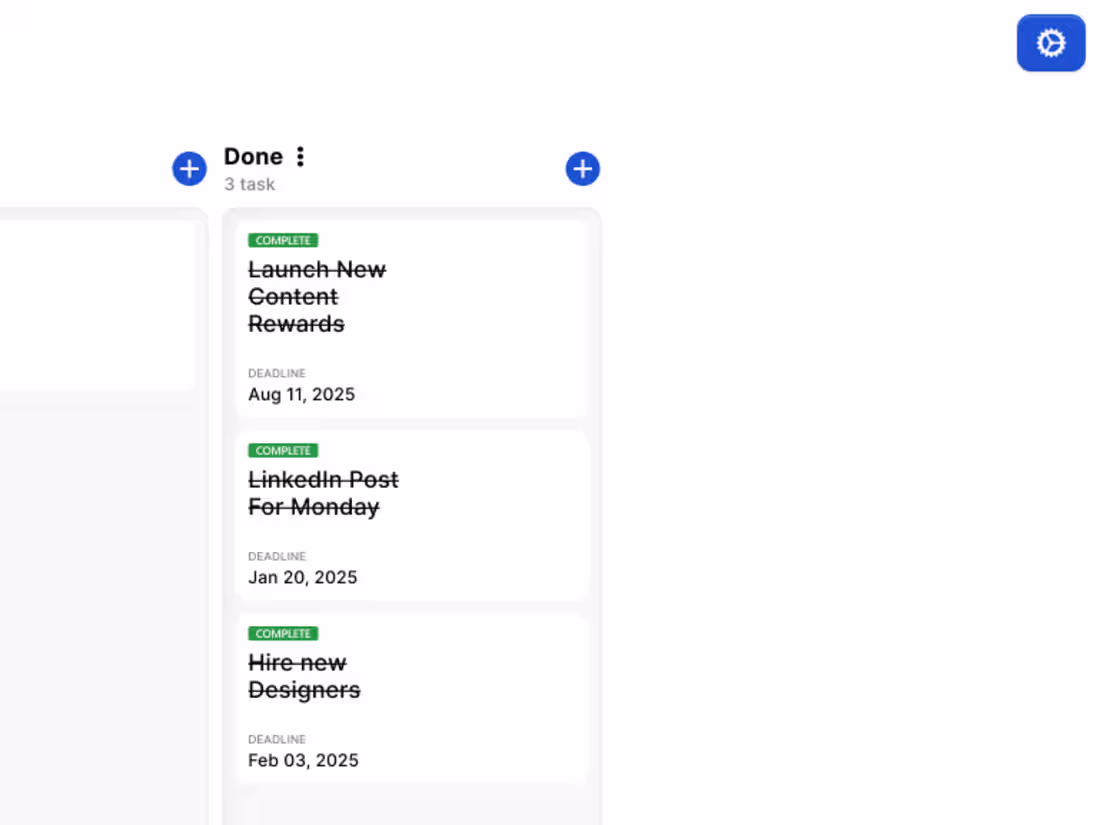Screen dimensions: 1100x825
Task: Click the COMPLETE badge on Hire new Designers
Action: click(x=283, y=633)
